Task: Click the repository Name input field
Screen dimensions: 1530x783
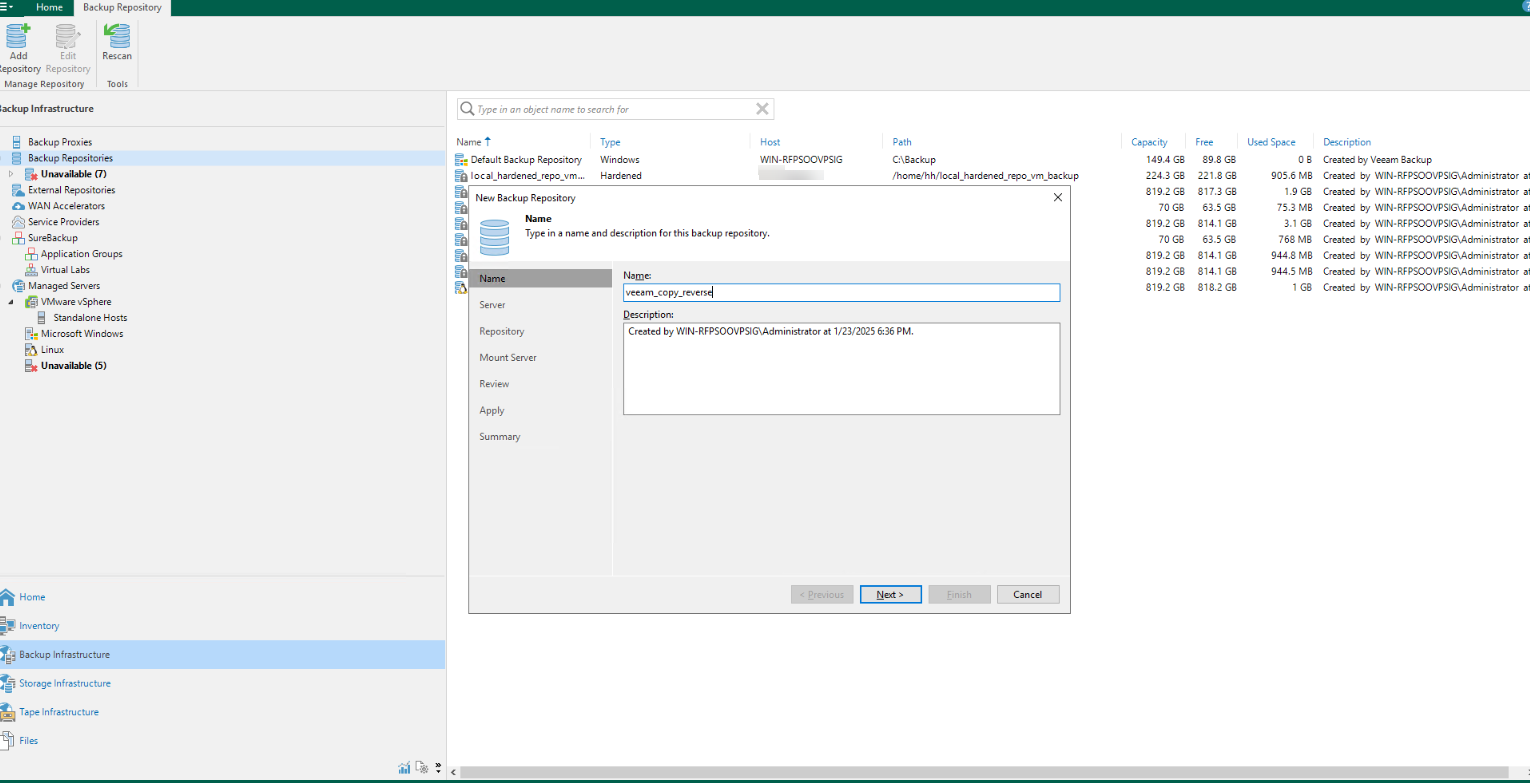Action: 840,293
